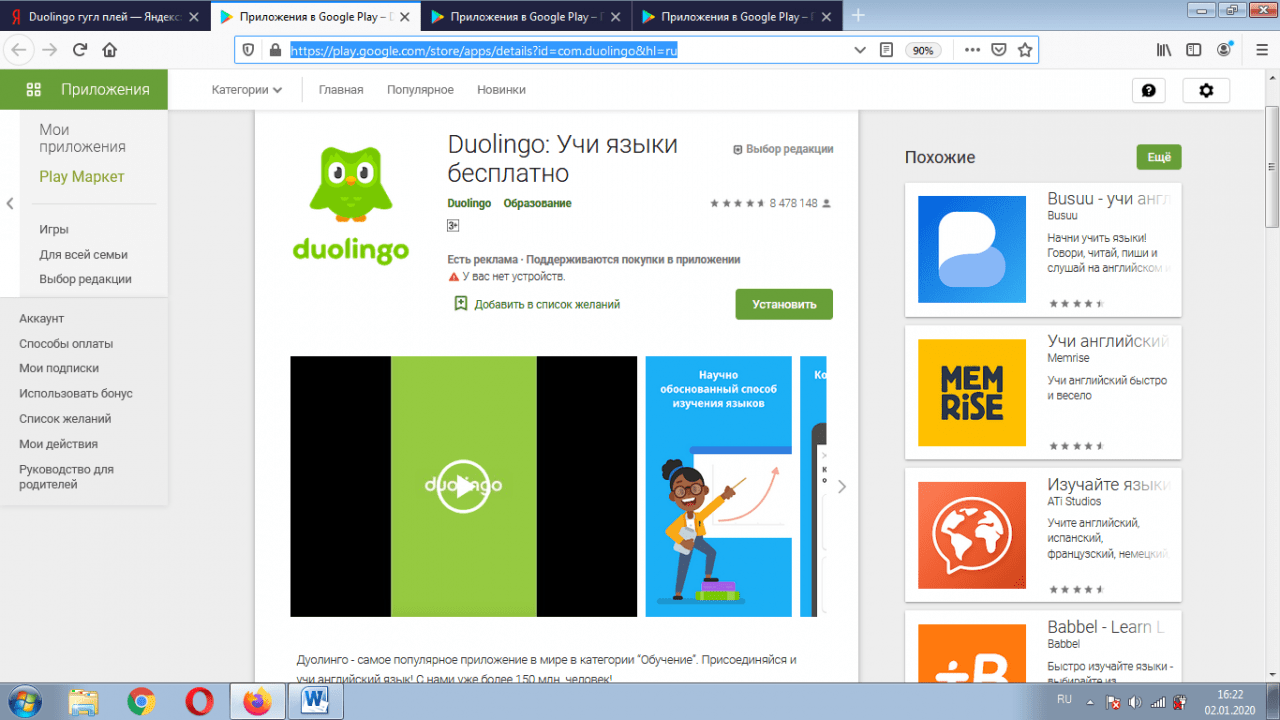The width and height of the screenshot is (1280, 720).
Task: Open the address bar history dropdown arrow
Action: (860, 50)
